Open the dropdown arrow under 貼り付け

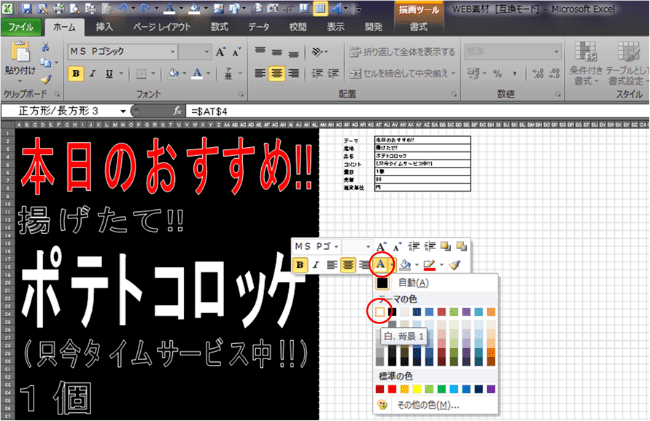[20, 81]
